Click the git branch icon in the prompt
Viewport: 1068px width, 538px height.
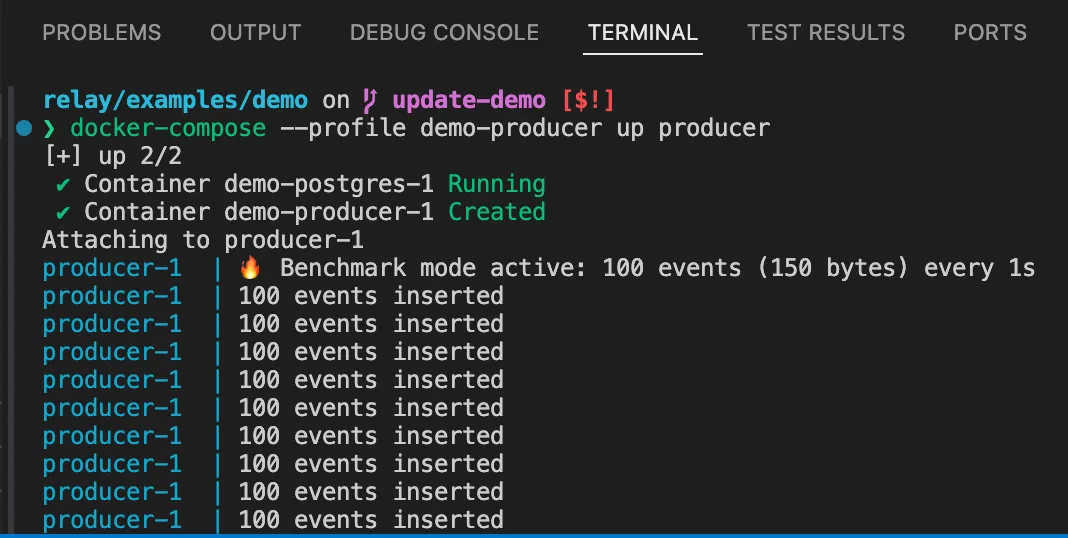click(371, 100)
